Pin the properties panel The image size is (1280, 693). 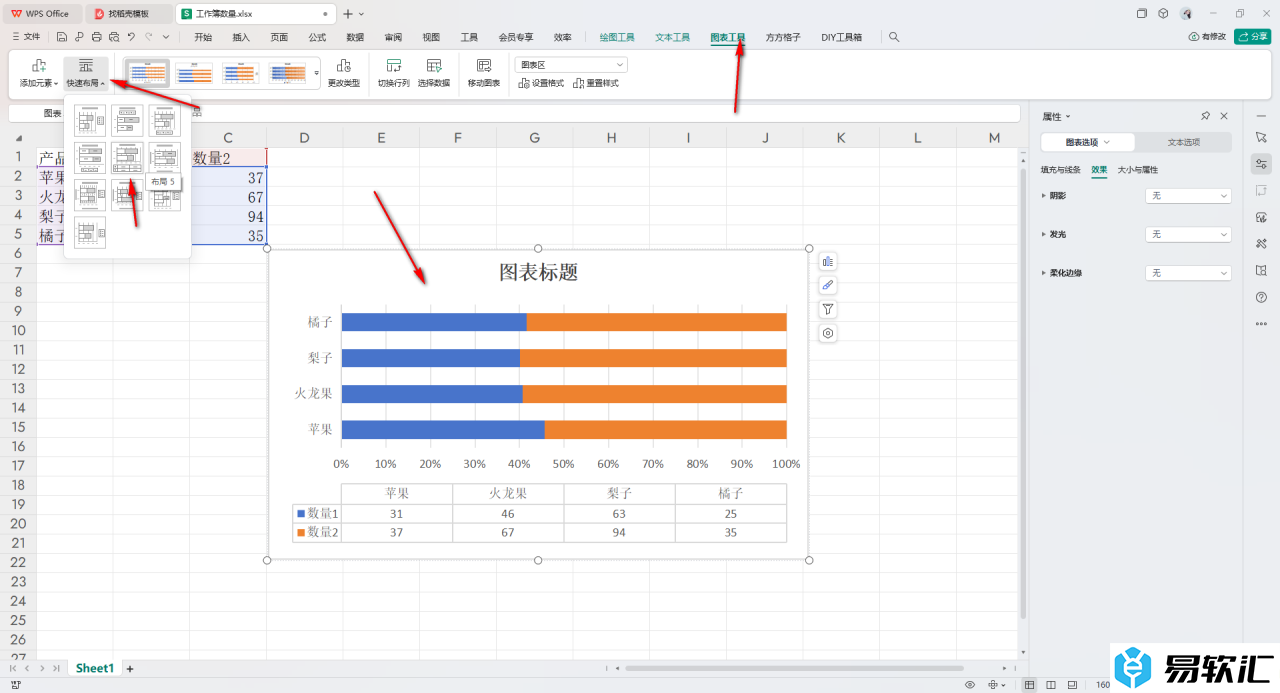click(1206, 116)
